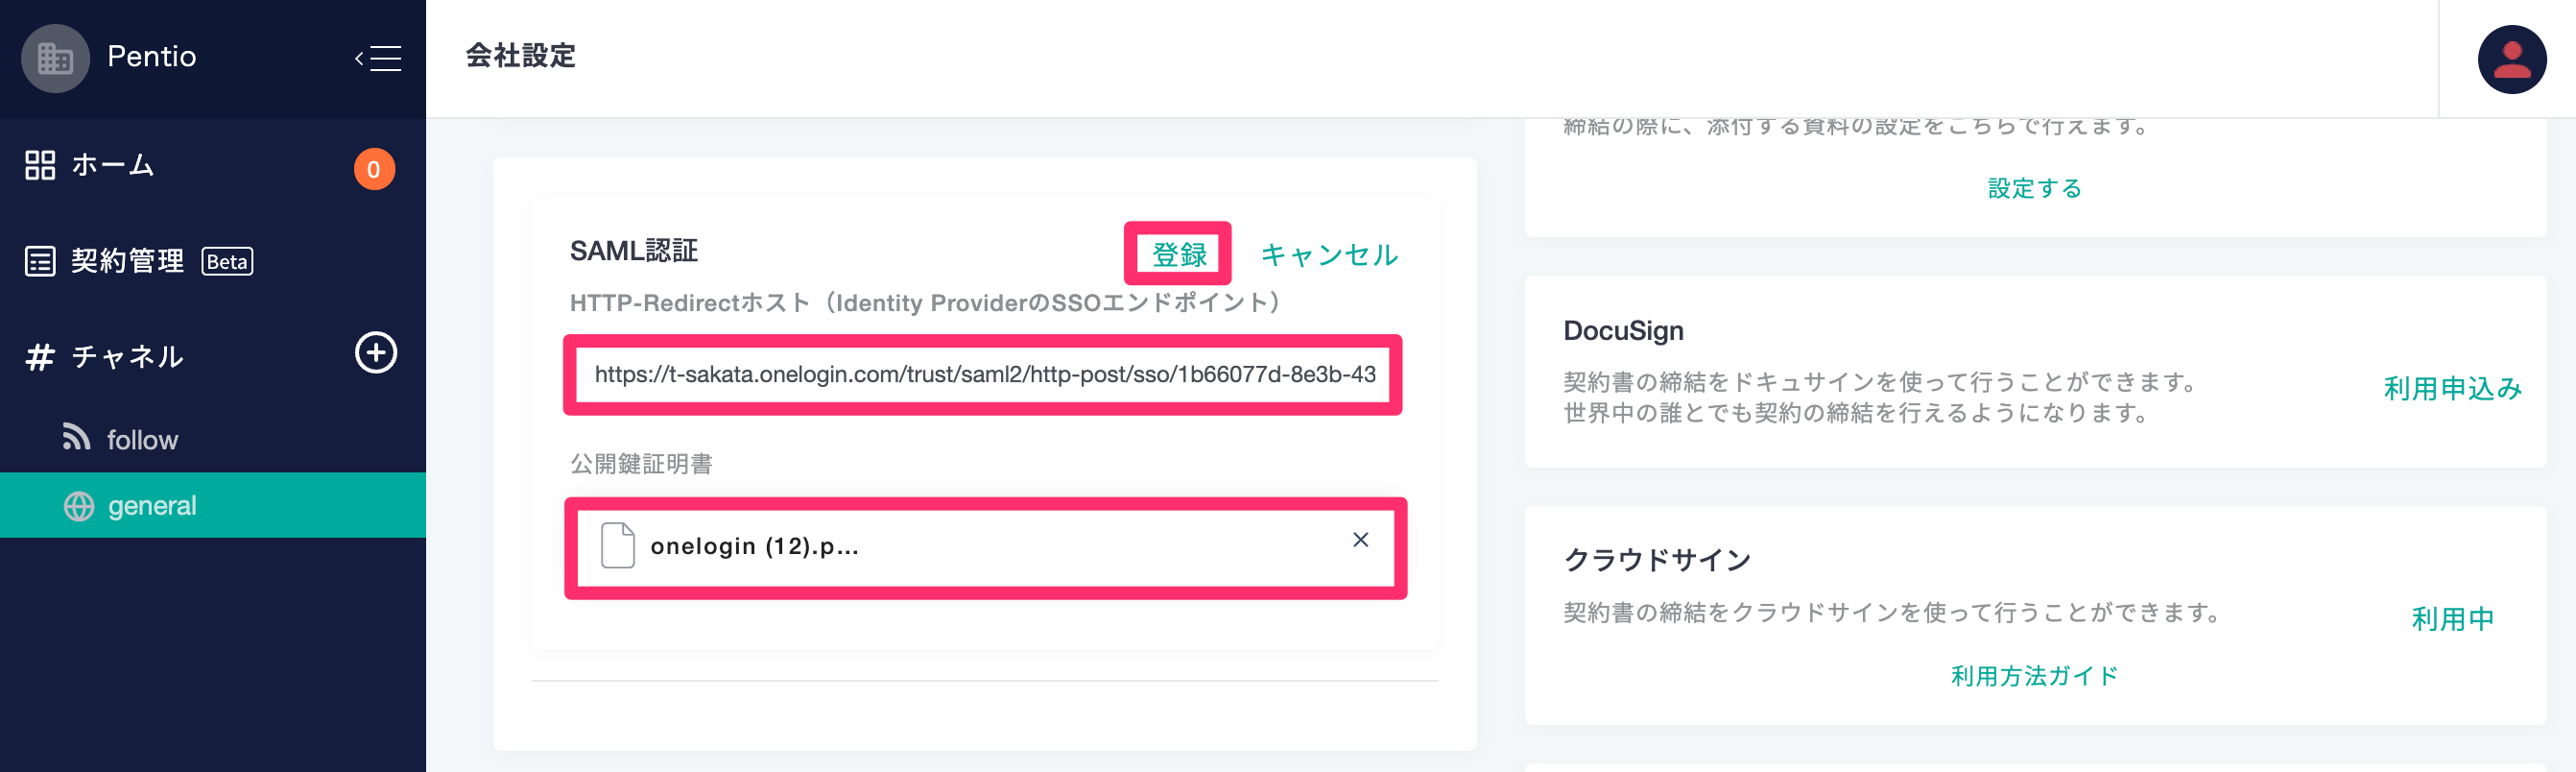Click the 設定する link
2576x772 pixels.
2034,188
